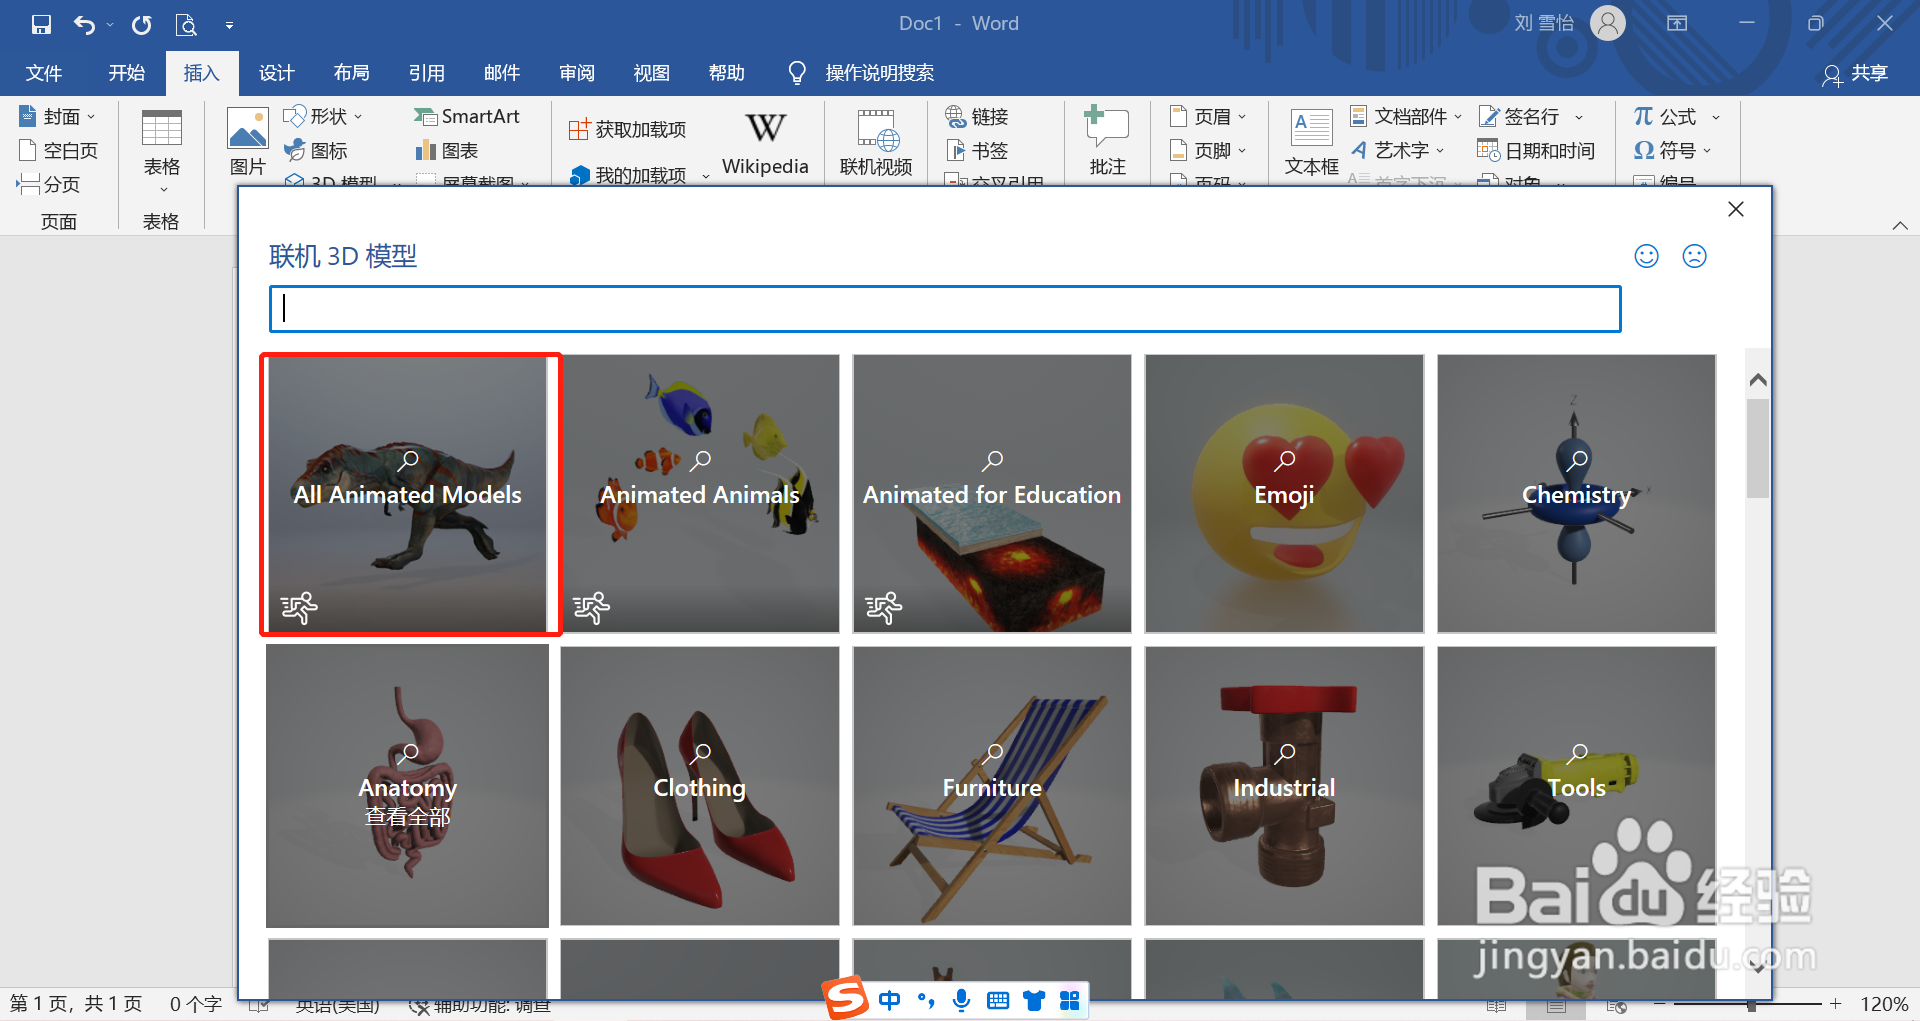
Task: Open the 页眉 header dropdown
Action: (x=1208, y=117)
